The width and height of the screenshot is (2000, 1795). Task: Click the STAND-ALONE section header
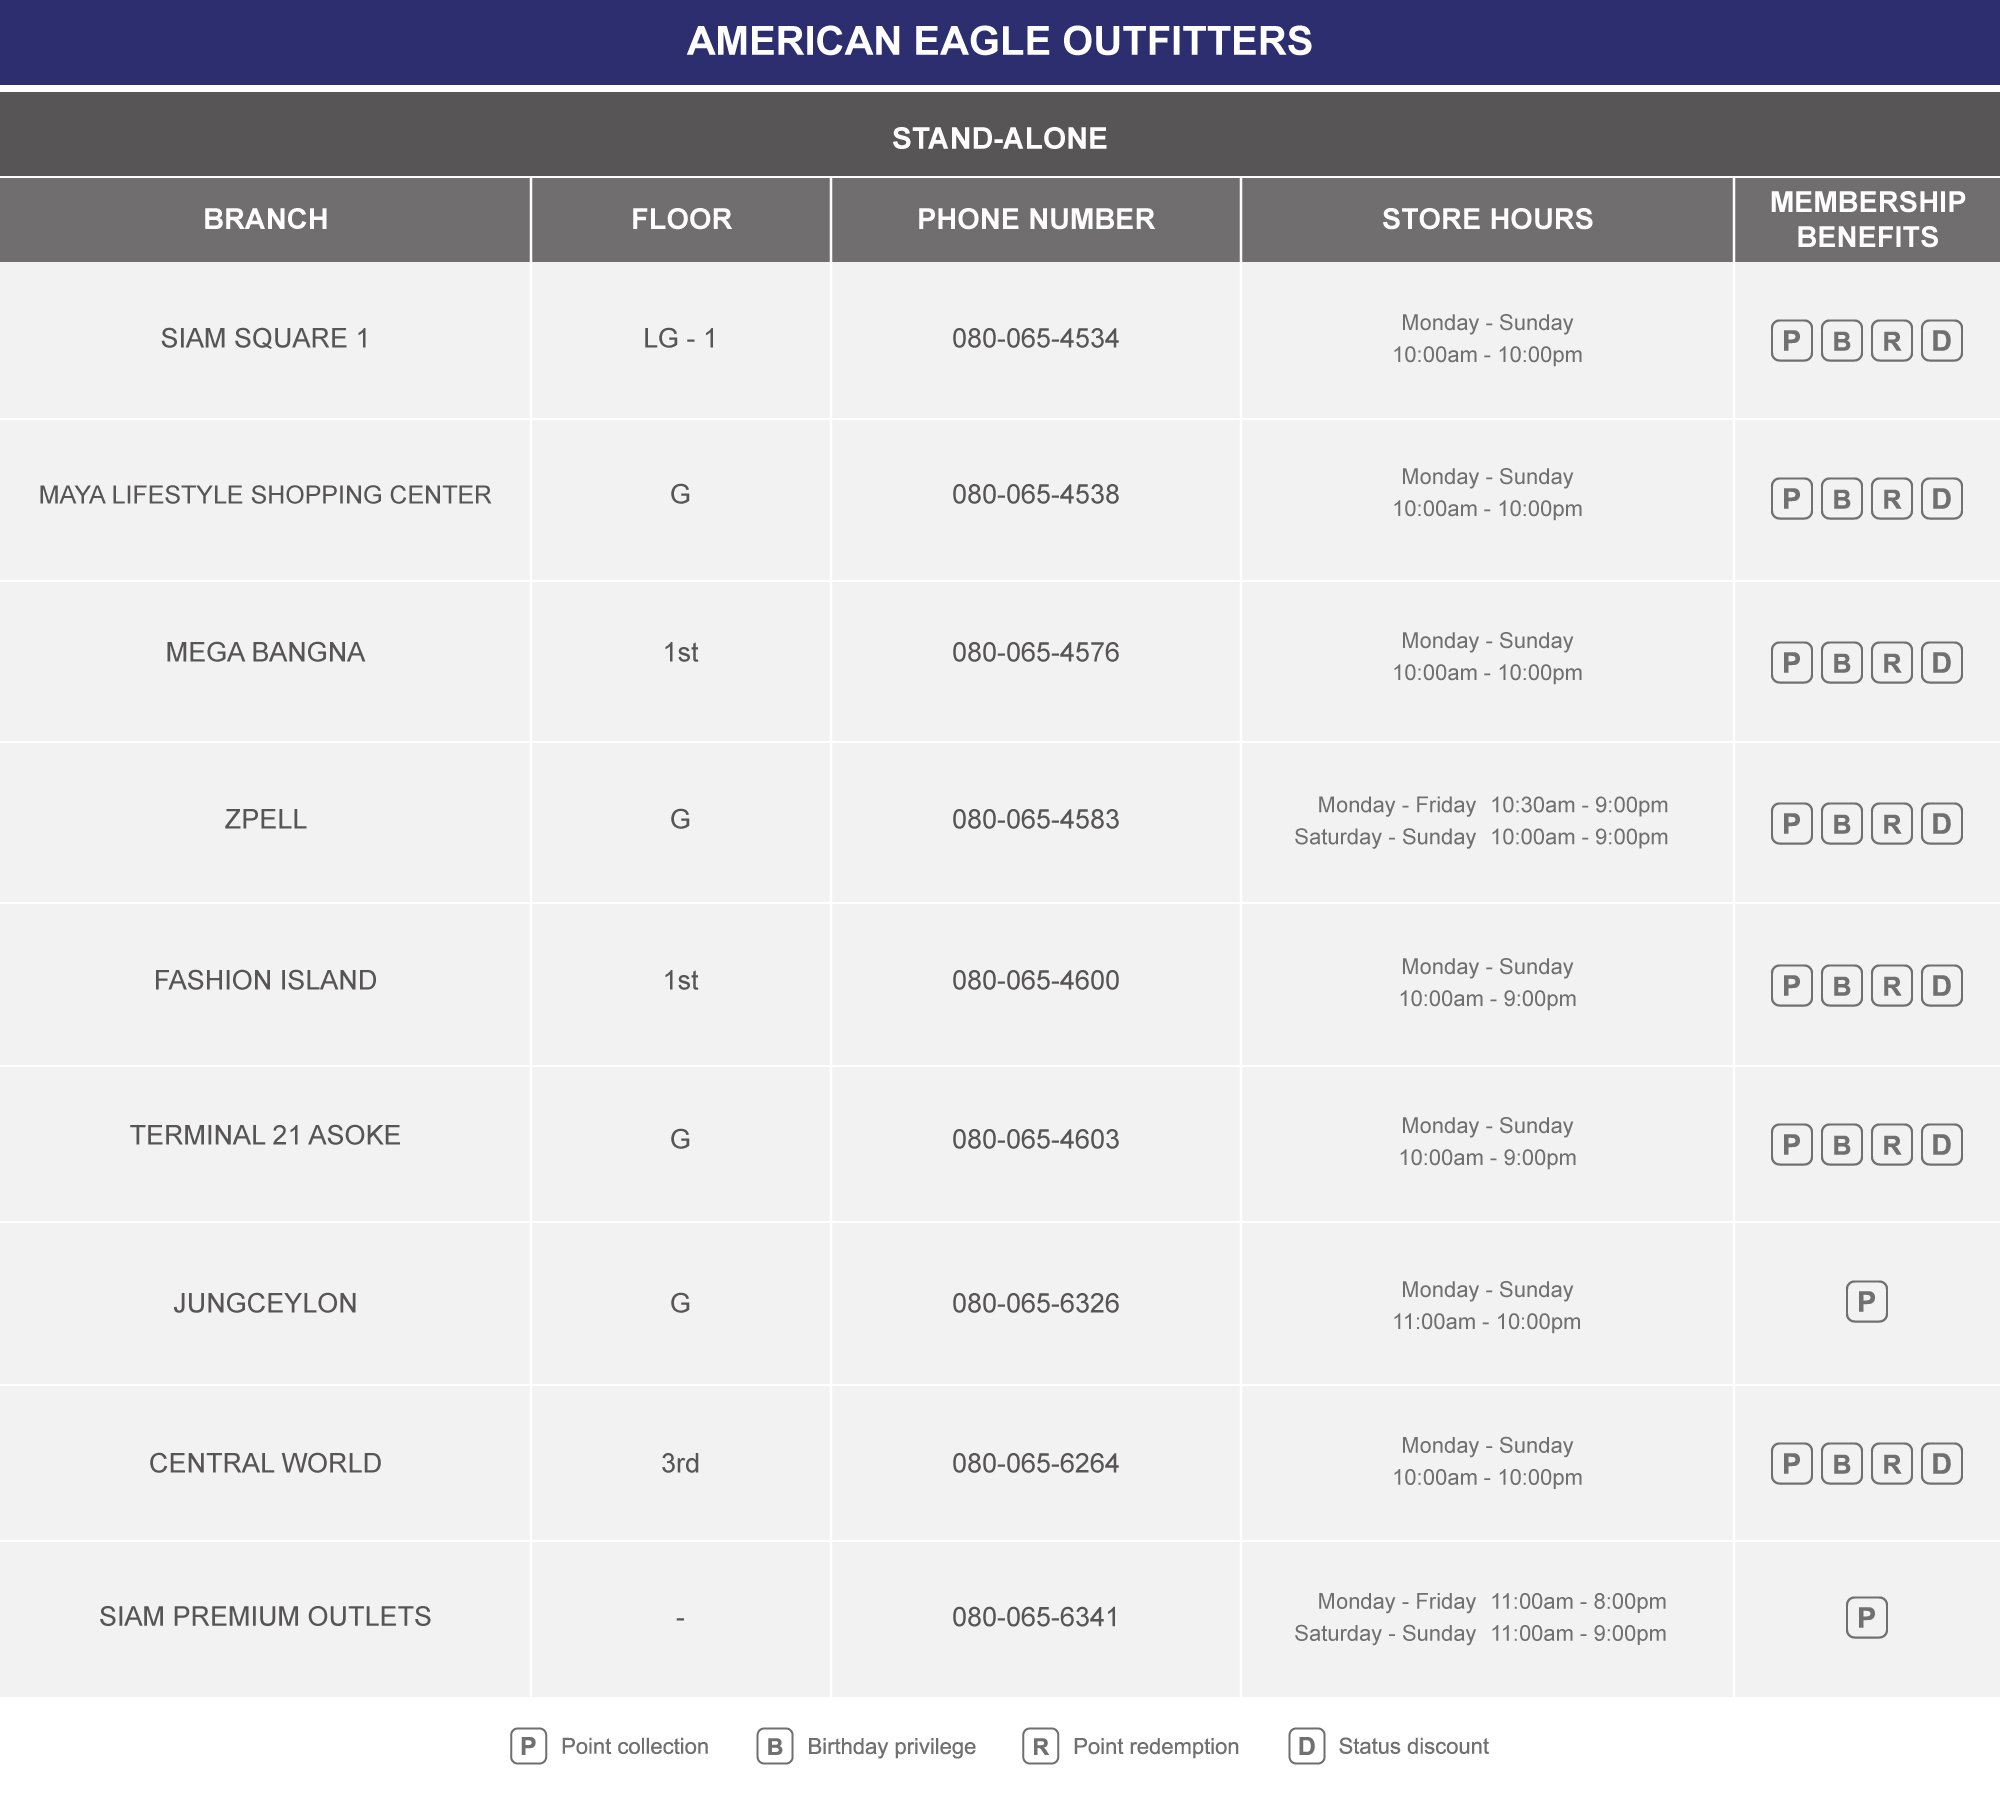click(1000, 137)
